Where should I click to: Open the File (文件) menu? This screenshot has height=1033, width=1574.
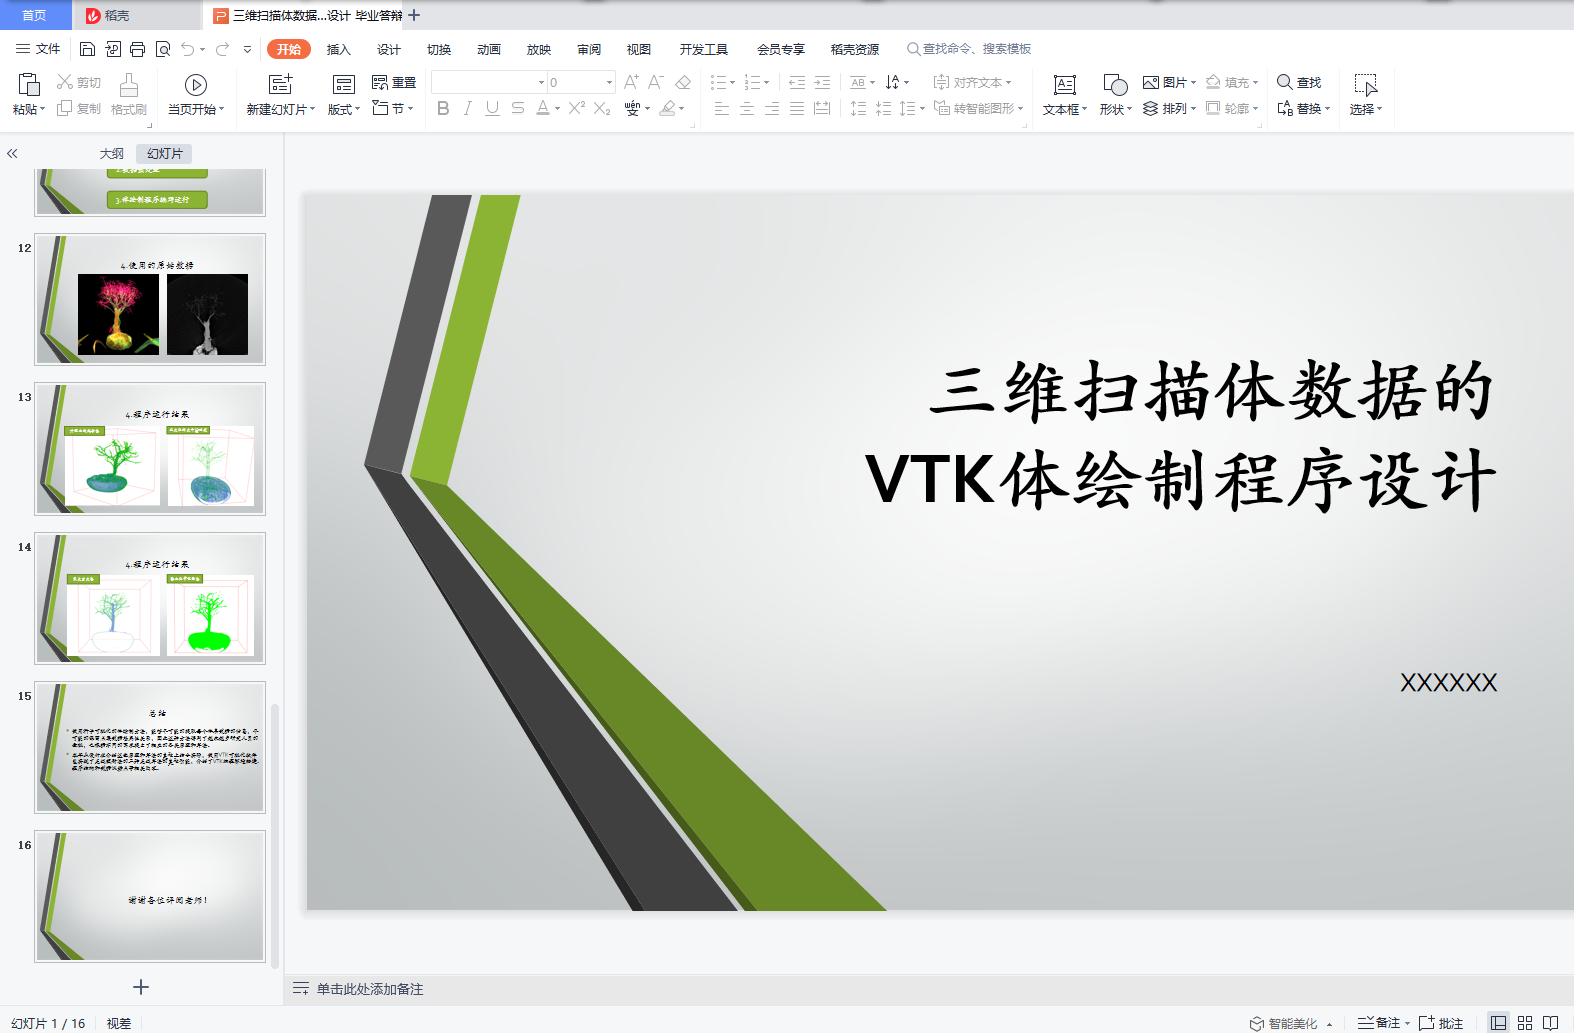pyautogui.click(x=38, y=49)
